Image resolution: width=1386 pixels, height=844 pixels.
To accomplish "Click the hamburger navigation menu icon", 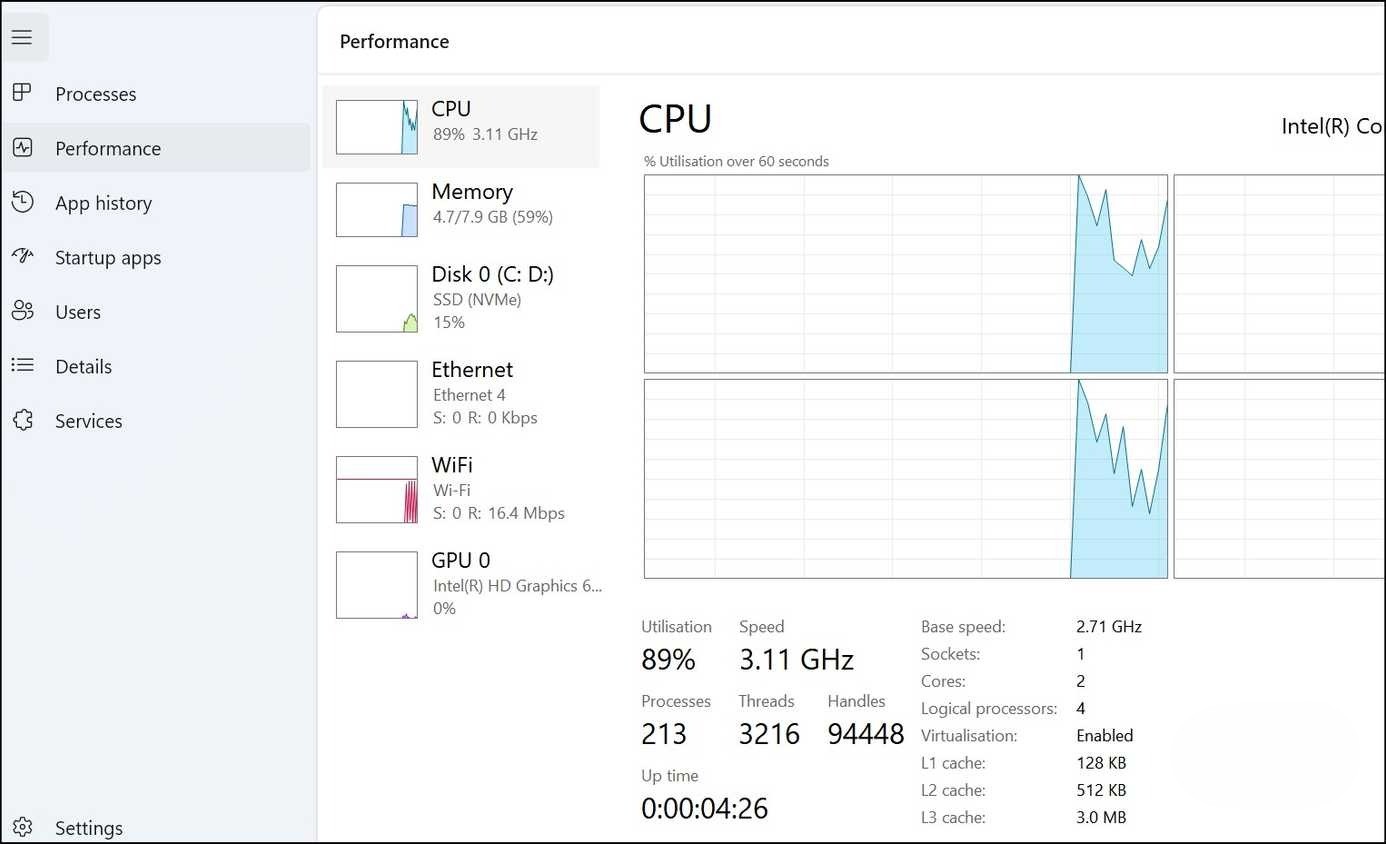I will pos(22,38).
